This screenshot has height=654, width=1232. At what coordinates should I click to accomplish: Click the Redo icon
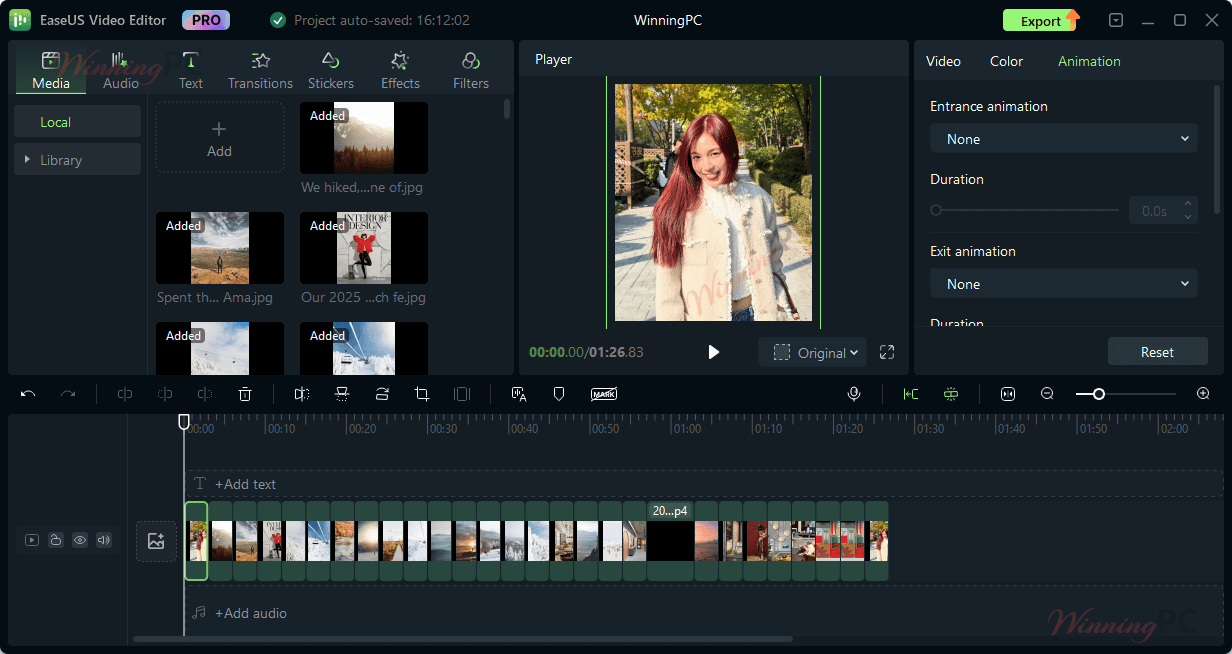68,394
